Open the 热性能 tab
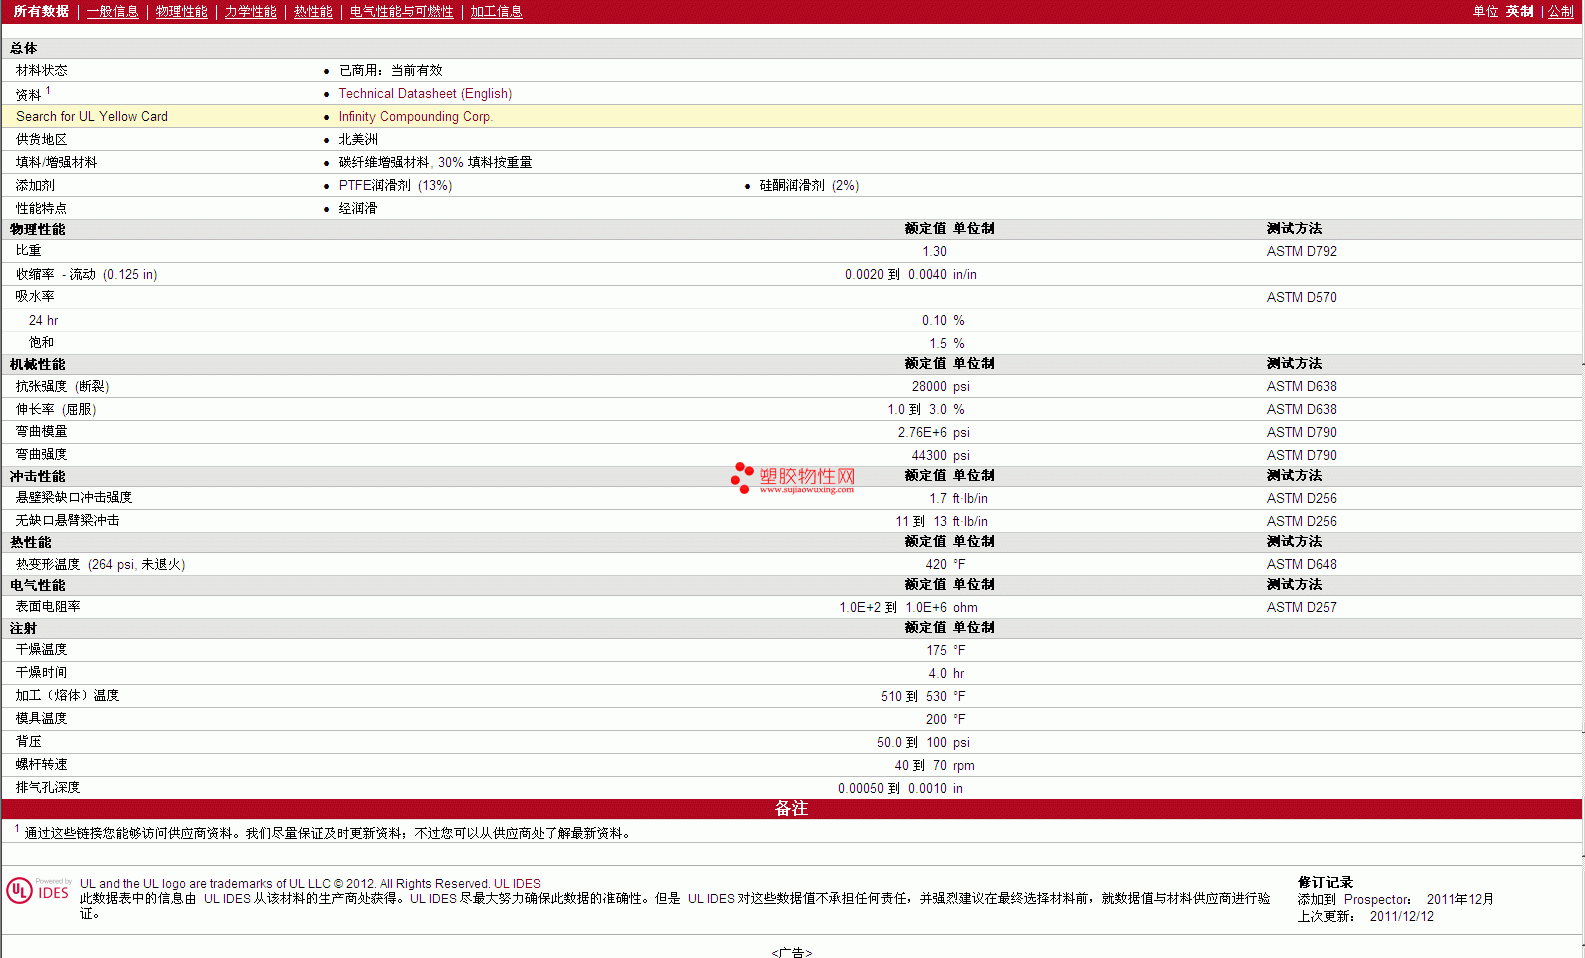Screen dimensions: 1585x958 tap(313, 11)
